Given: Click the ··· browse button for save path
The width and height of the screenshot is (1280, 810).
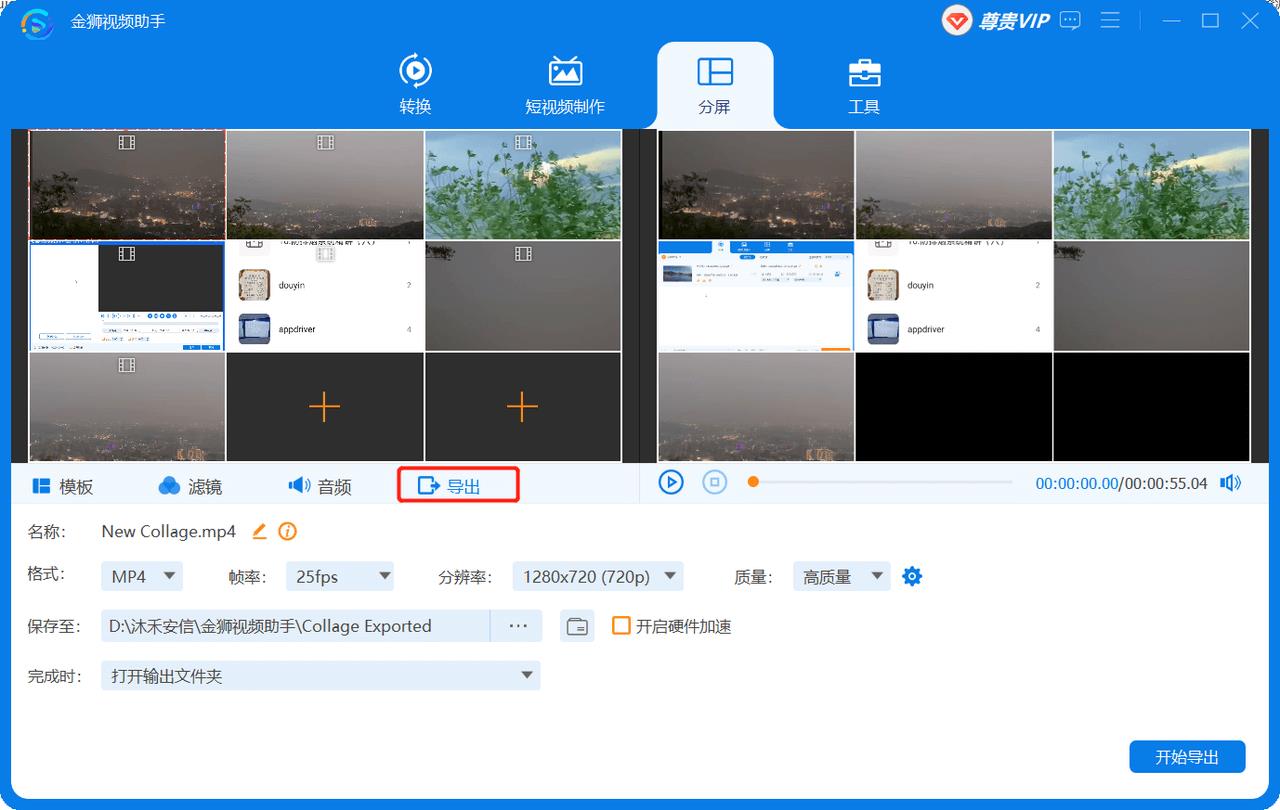Looking at the screenshot, I should [517, 626].
